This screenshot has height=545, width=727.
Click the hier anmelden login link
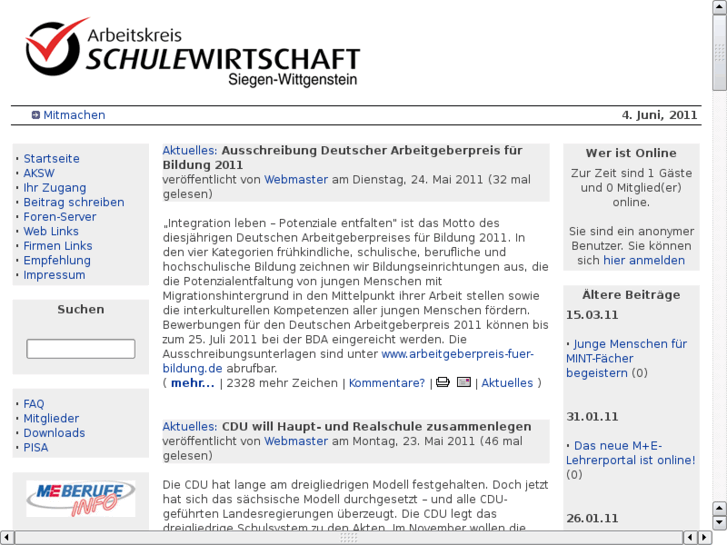[x=644, y=260]
